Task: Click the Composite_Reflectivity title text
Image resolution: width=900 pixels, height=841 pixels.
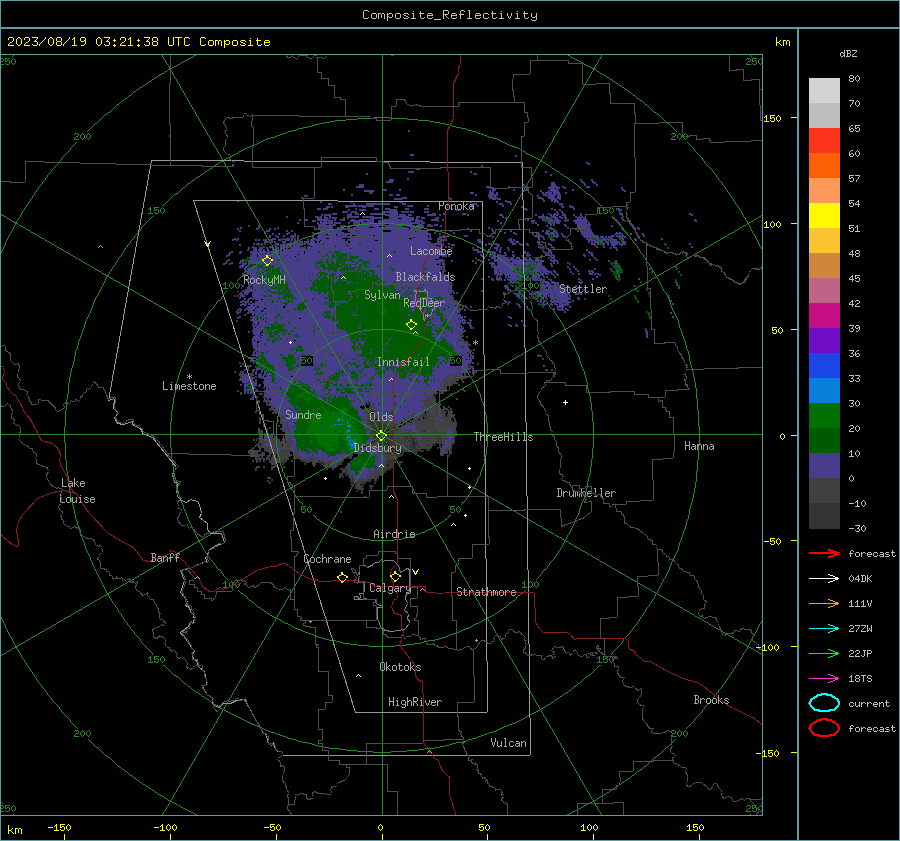Action: (x=450, y=15)
